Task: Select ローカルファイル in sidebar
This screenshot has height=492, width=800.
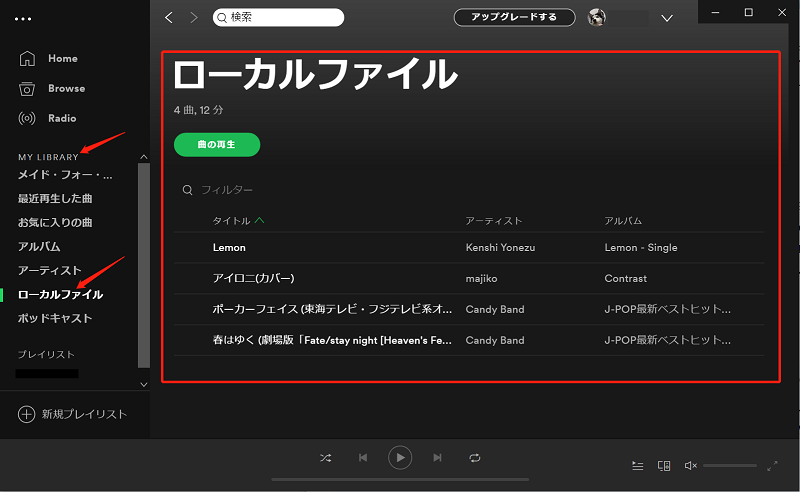Action: pos(60,294)
